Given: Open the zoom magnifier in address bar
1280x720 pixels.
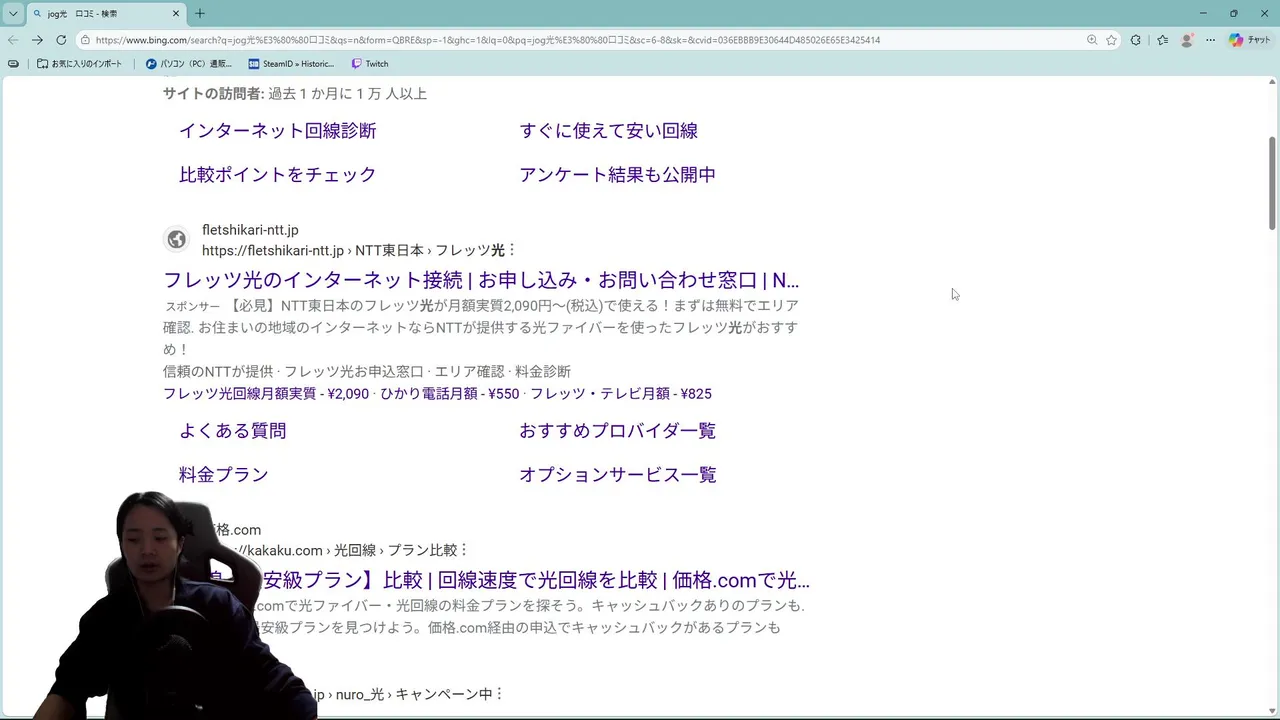Looking at the screenshot, I should 1092,40.
